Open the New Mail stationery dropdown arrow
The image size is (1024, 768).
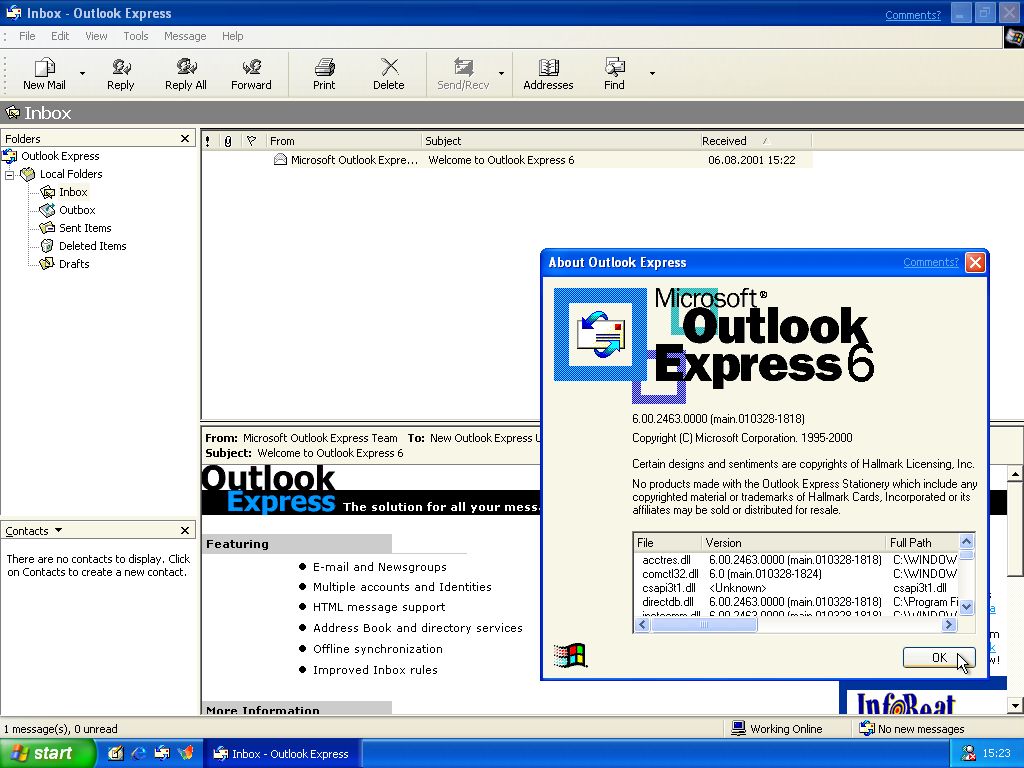coord(82,73)
